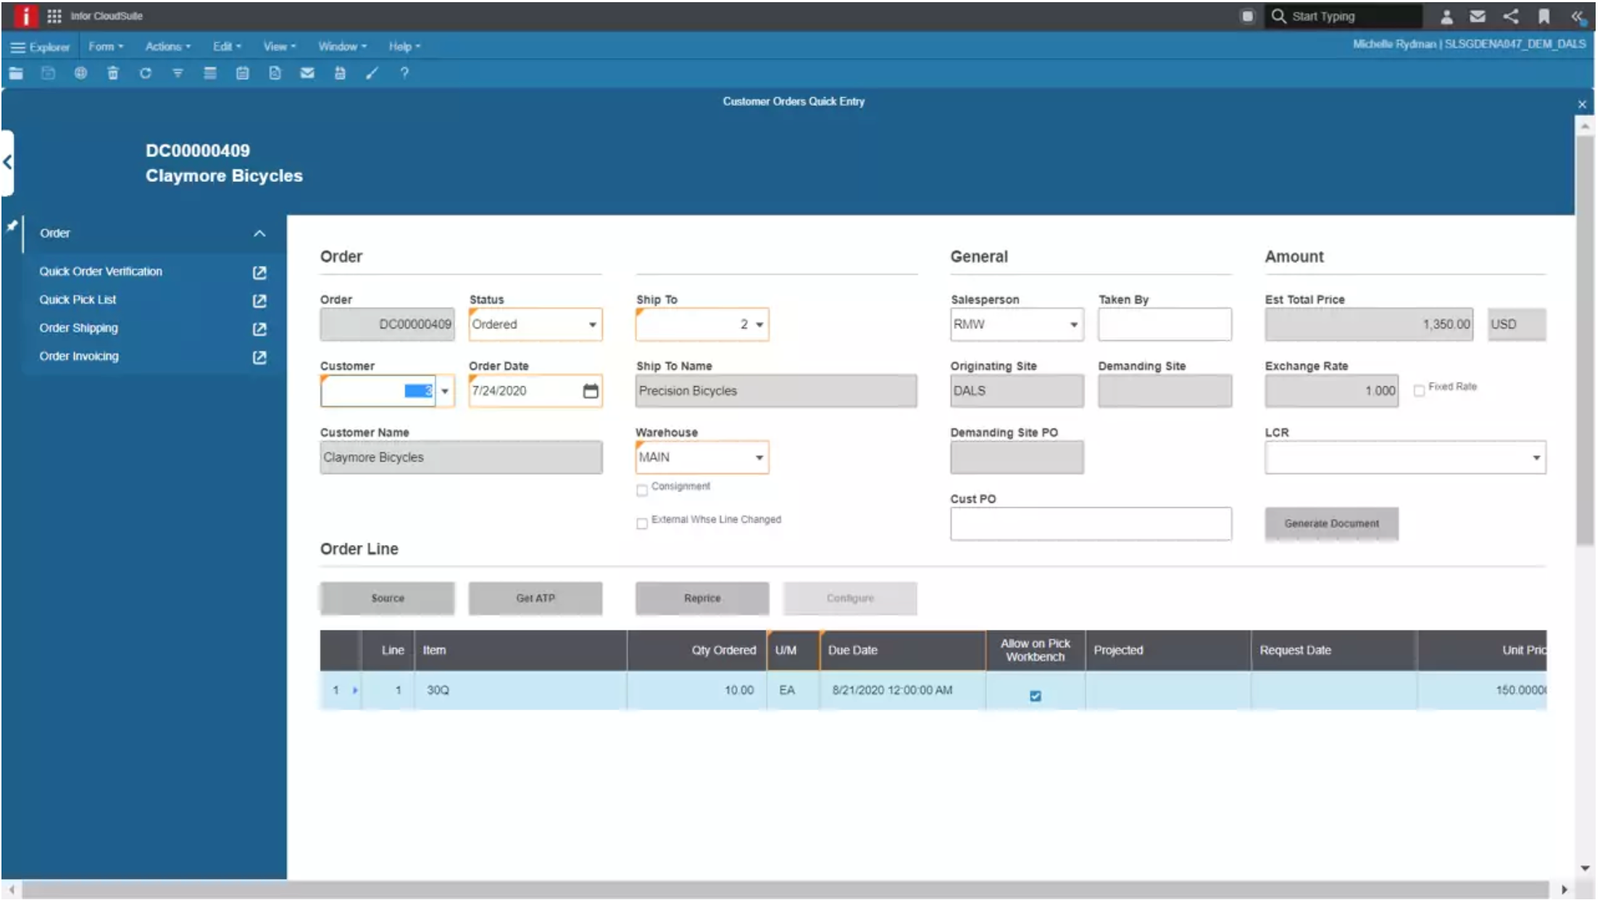Click the refresh toolbar icon
1600x900 pixels.
click(x=145, y=73)
